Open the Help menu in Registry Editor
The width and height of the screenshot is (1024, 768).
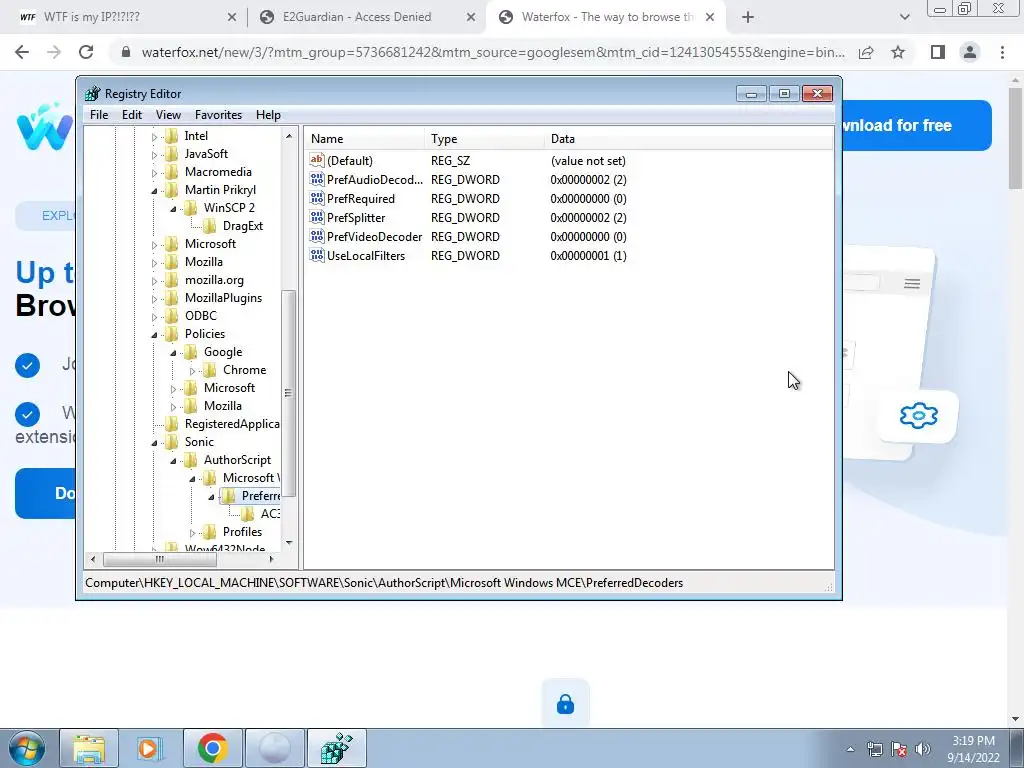click(x=268, y=115)
